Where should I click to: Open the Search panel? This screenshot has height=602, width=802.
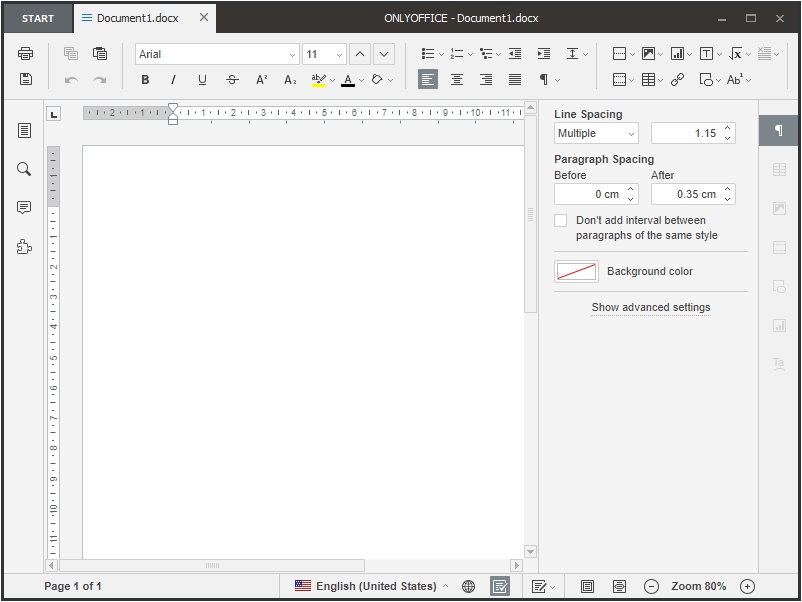click(x=24, y=169)
